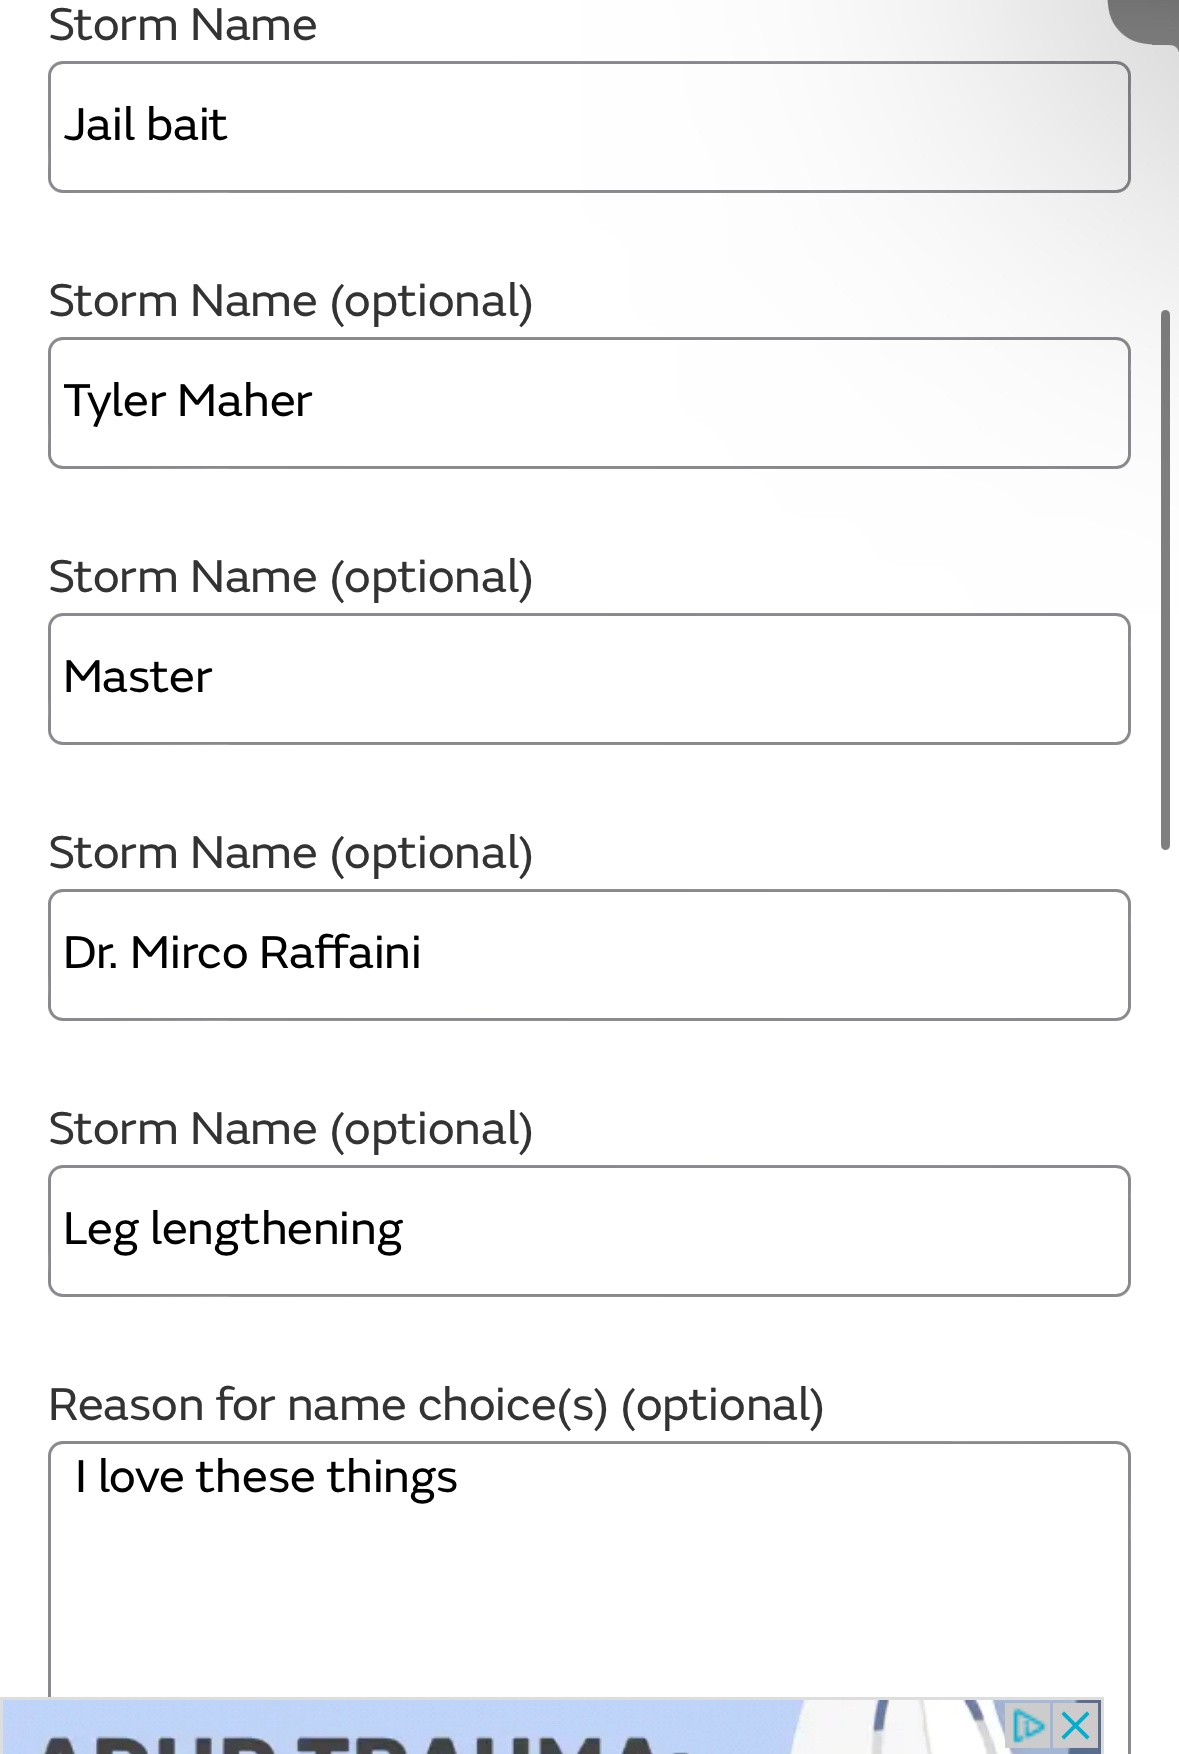
Task: Click the label above Tyler Maher field
Action: [x=291, y=301]
